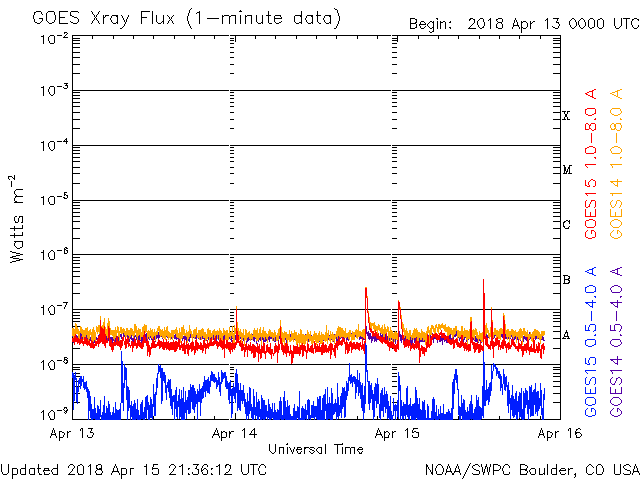The image size is (640, 480).
Task: Click the tallest red flare peak on Apr 15
Action: (484, 282)
